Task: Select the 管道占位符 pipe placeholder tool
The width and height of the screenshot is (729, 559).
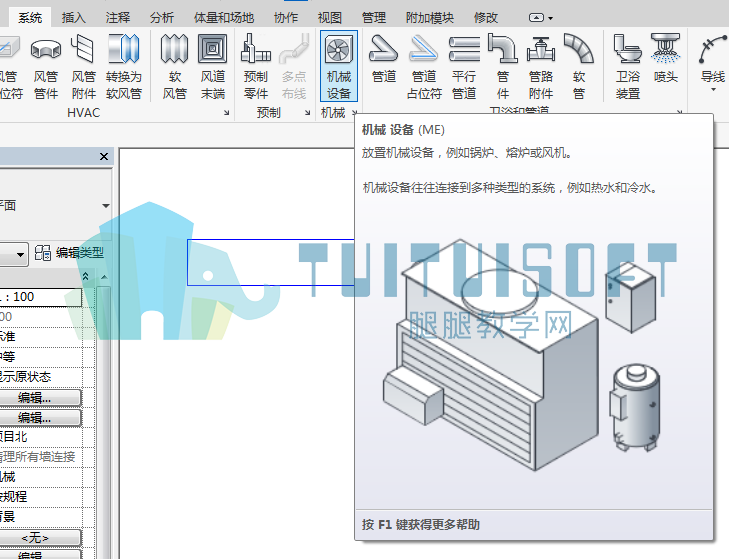Action: pos(424,67)
